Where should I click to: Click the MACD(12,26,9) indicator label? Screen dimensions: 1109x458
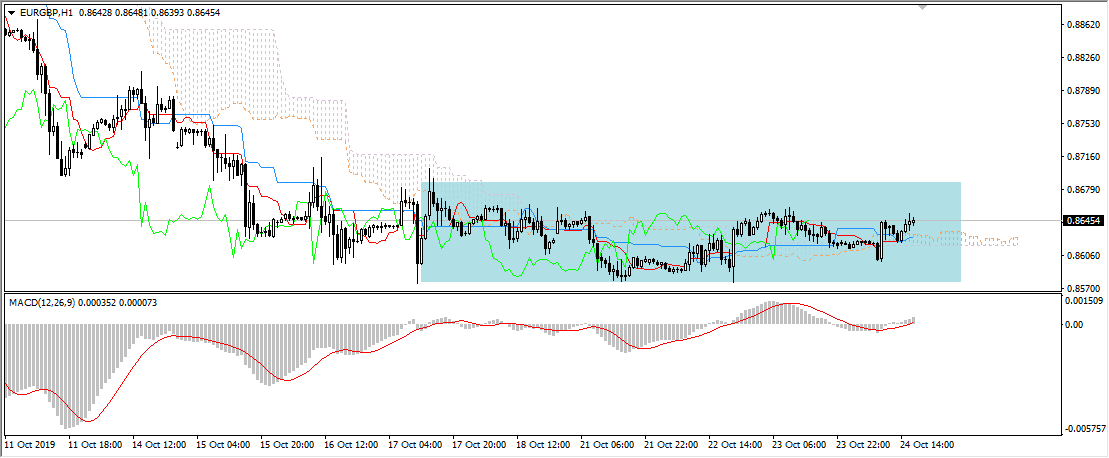point(42,303)
